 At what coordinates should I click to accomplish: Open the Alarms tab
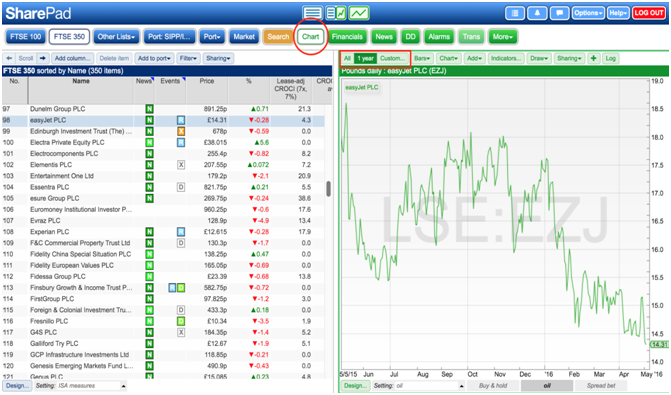tap(439, 37)
